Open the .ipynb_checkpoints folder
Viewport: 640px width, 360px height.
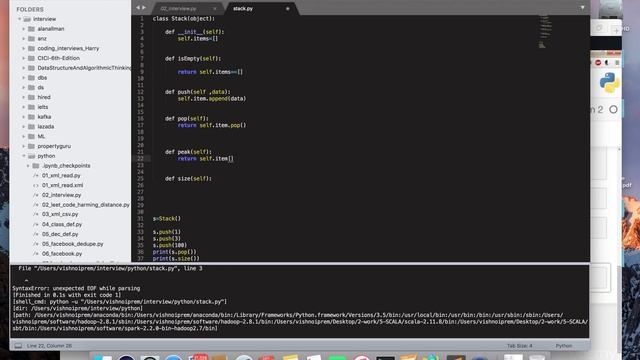click(66, 166)
